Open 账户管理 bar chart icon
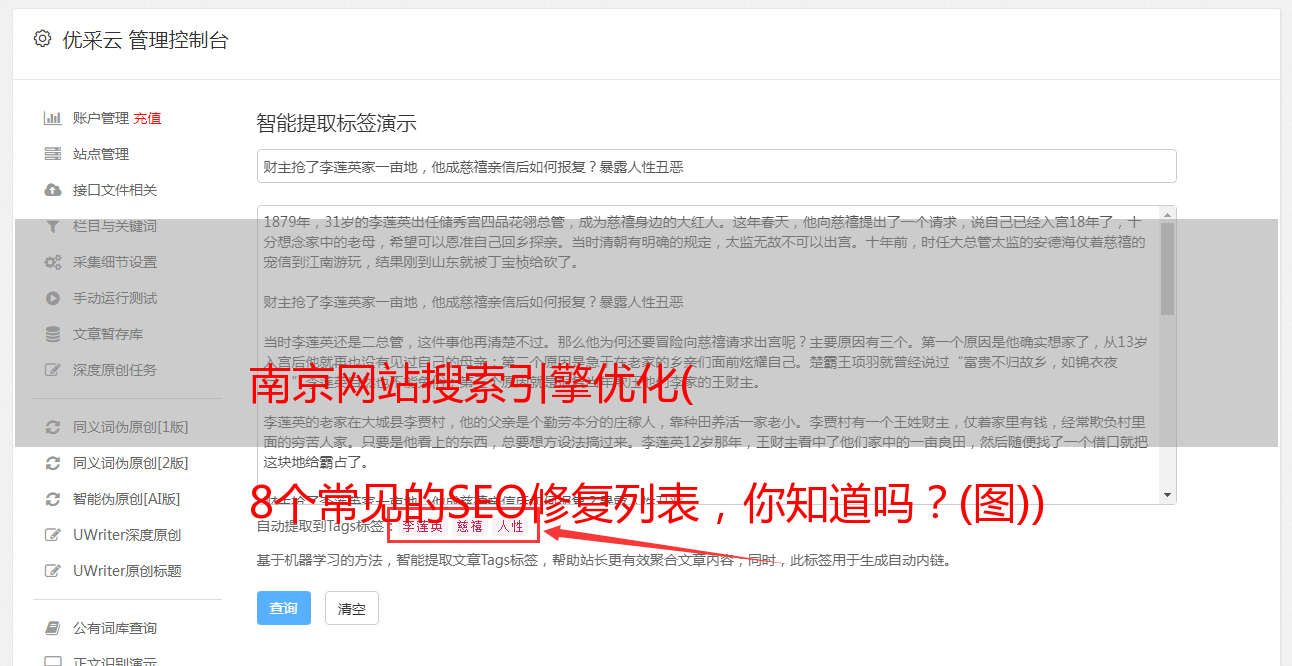This screenshot has width=1292, height=666. point(53,118)
